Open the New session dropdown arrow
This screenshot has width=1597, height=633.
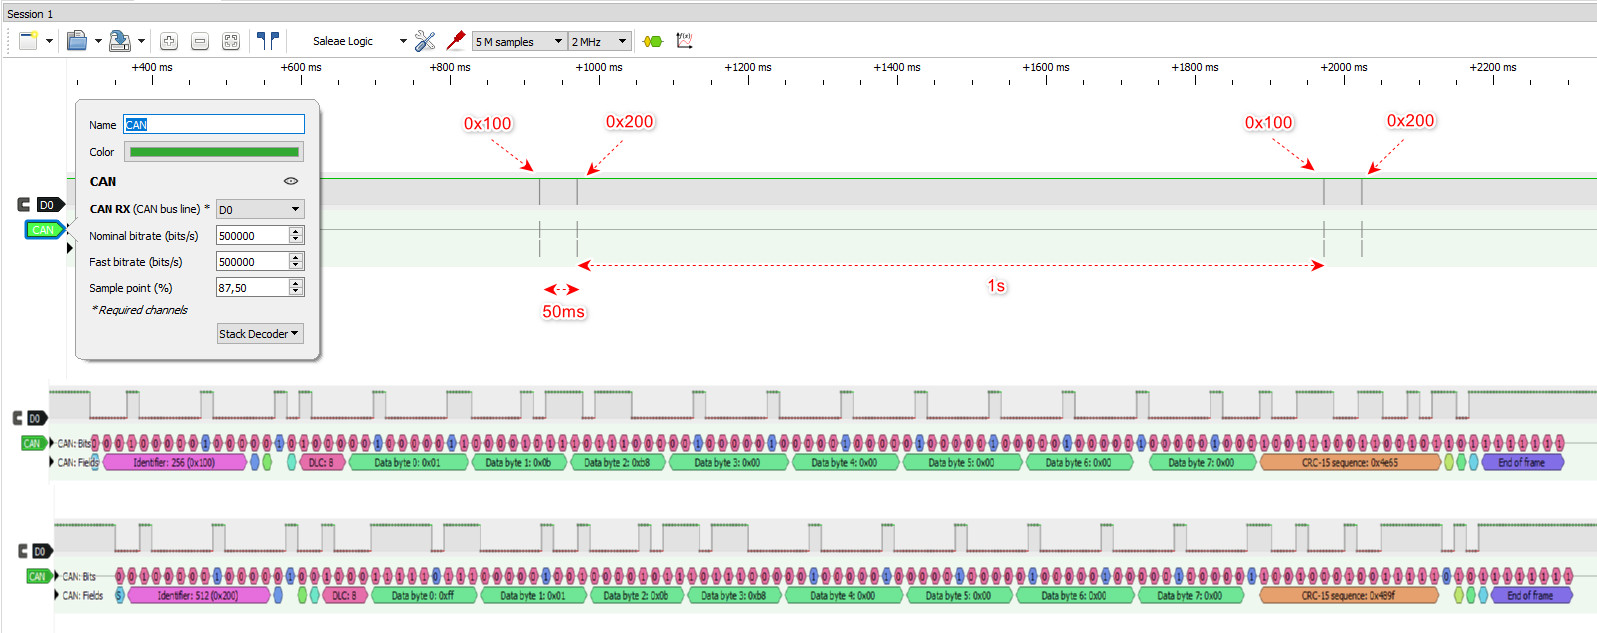point(49,41)
